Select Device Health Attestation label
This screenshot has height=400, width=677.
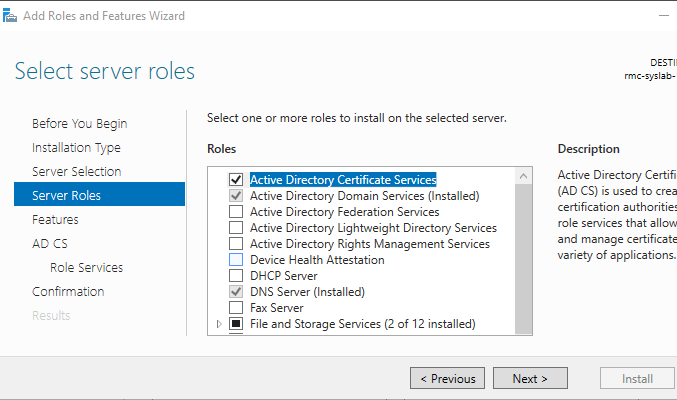click(317, 260)
